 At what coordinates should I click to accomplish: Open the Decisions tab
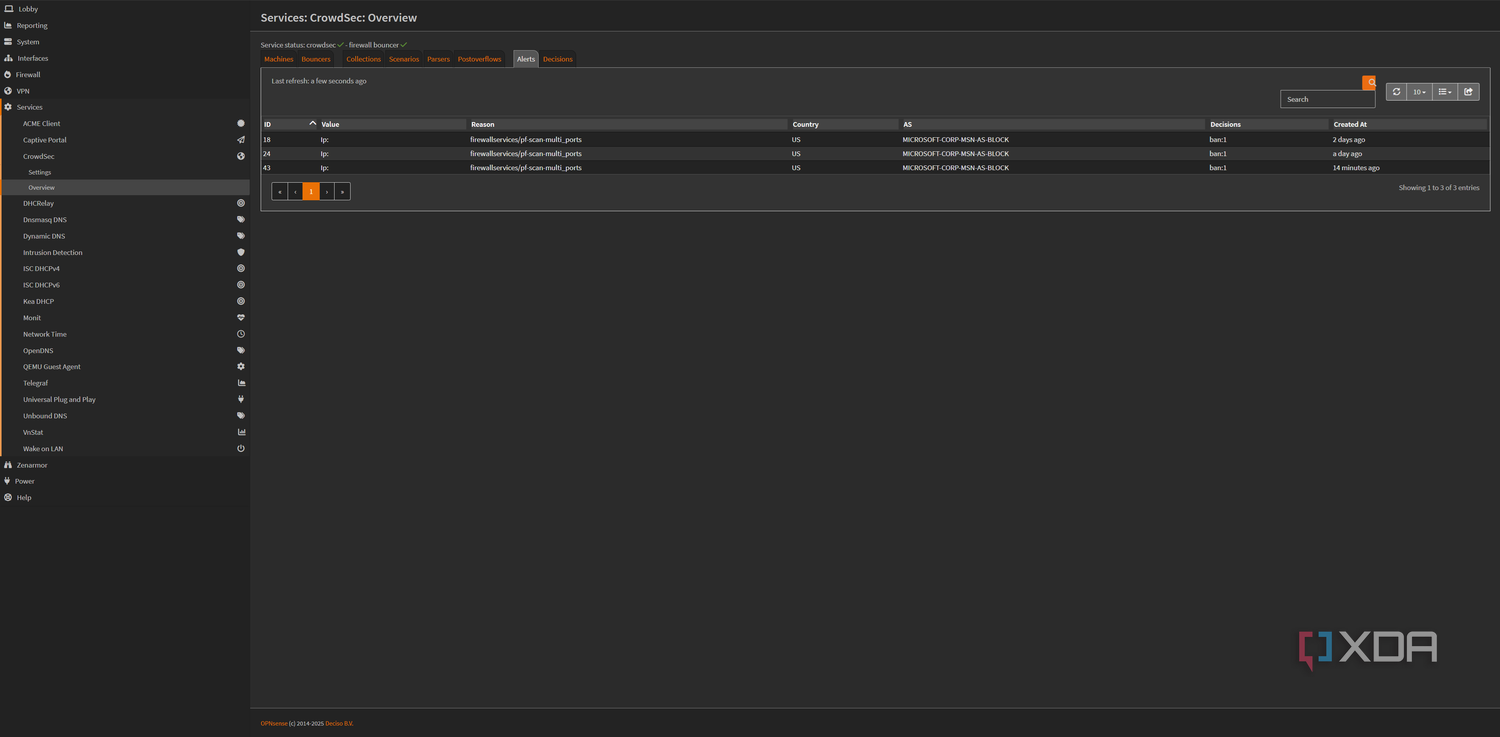(x=558, y=59)
